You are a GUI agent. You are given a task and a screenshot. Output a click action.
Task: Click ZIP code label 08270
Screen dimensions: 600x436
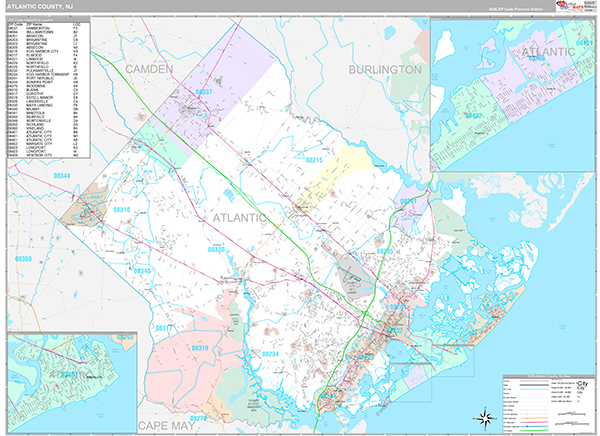pyautogui.click(x=199, y=418)
